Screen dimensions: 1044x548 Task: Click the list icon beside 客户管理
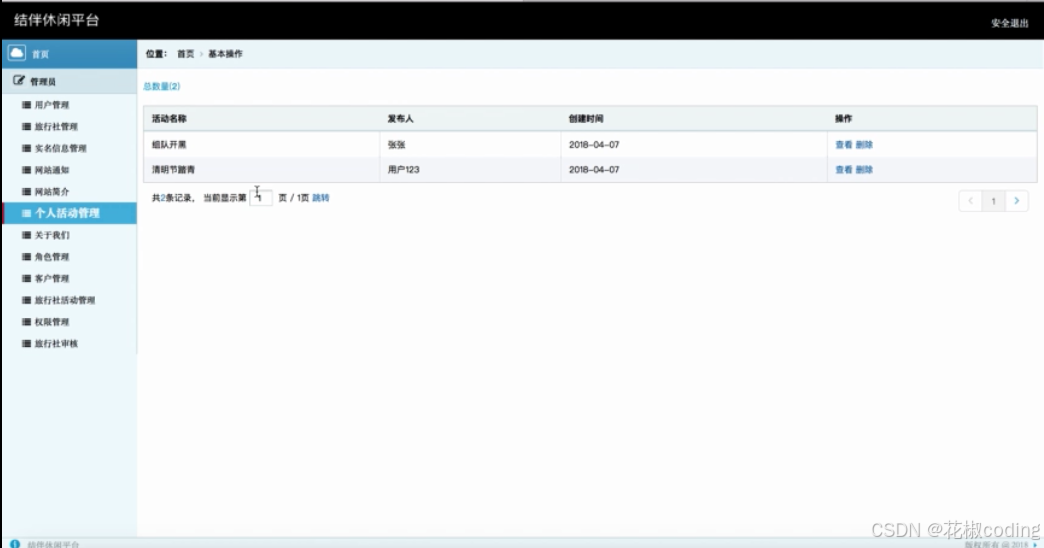(27, 278)
